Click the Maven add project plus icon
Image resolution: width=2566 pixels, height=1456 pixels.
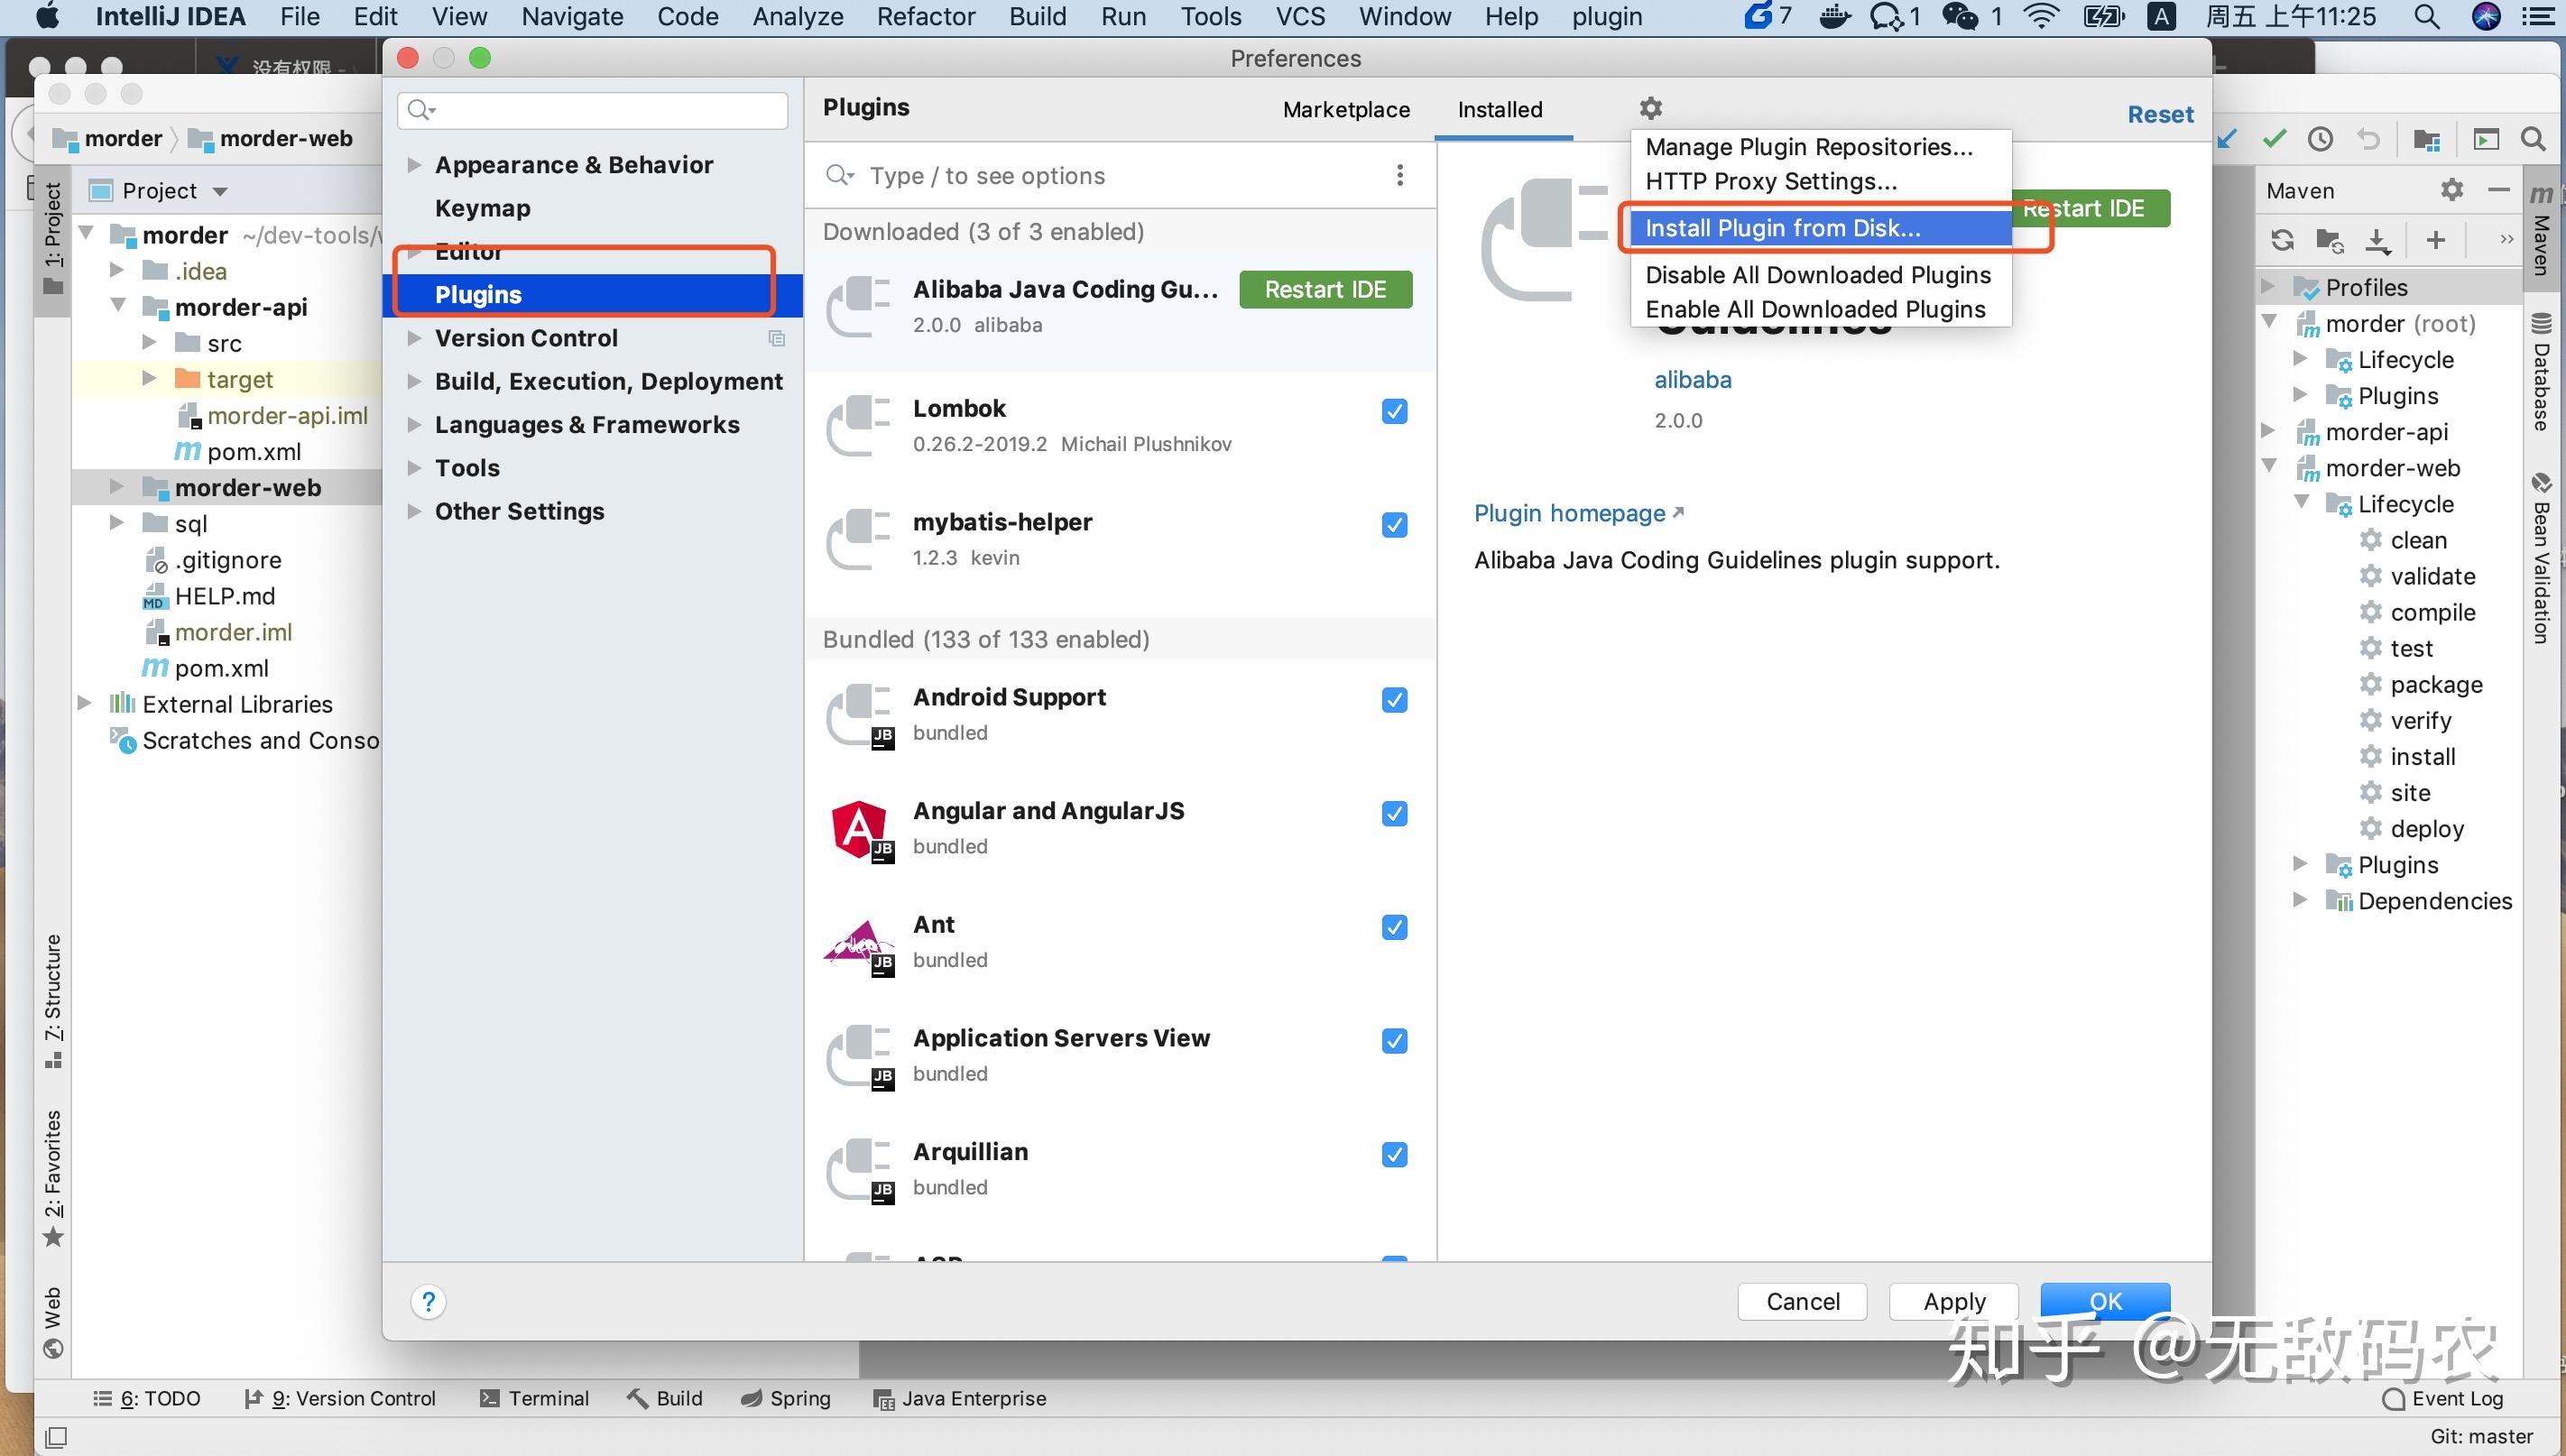pos(2436,240)
